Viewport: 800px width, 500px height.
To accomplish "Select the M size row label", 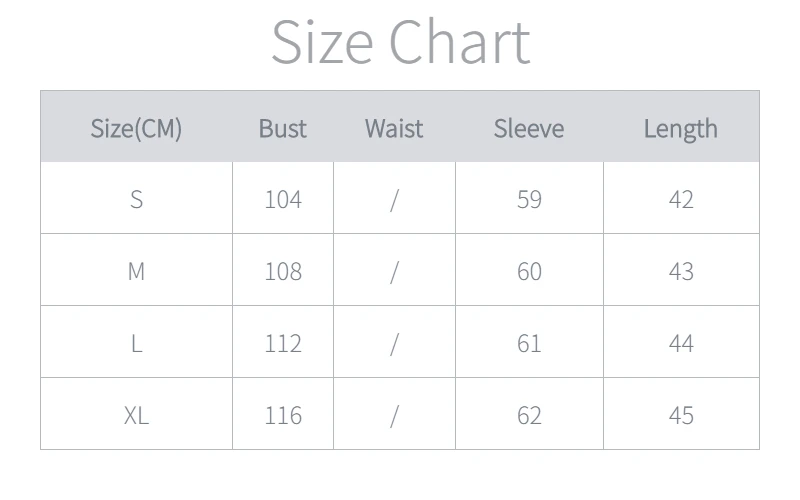I will click(136, 271).
